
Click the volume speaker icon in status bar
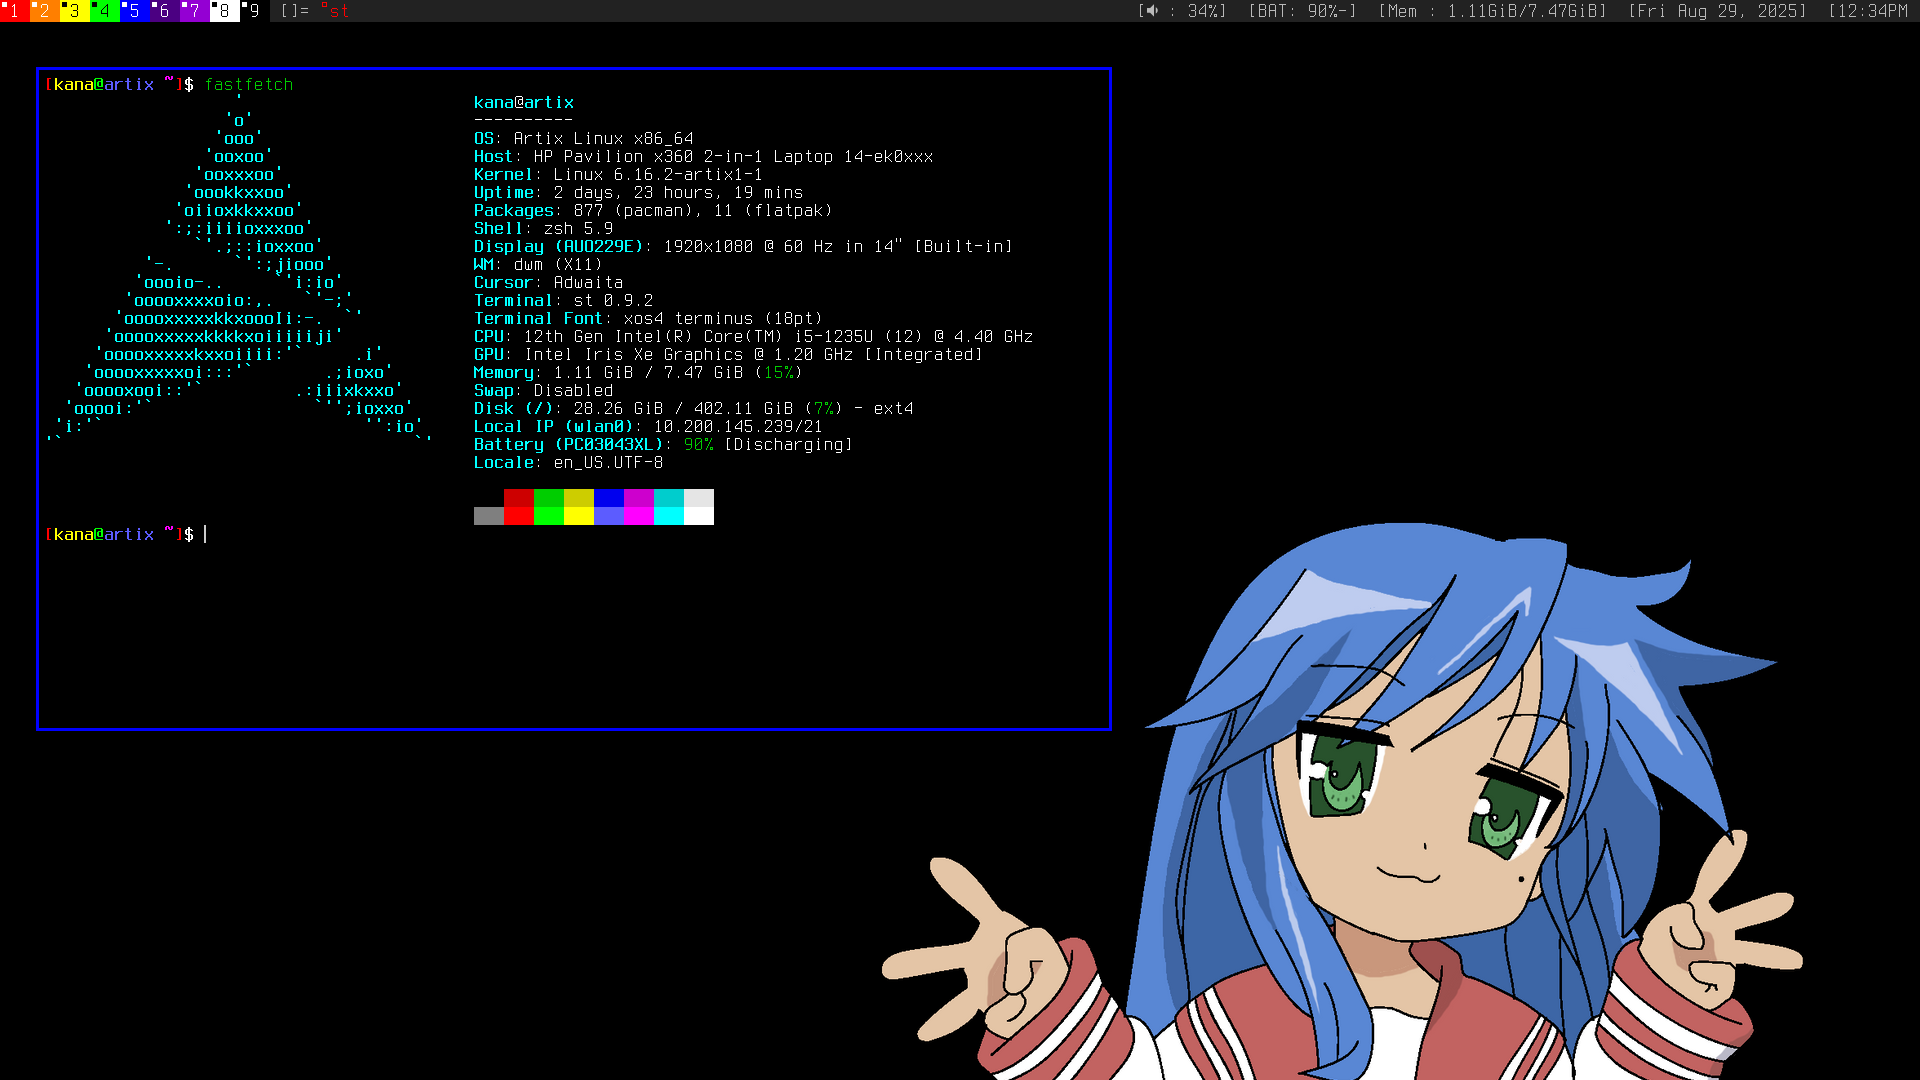point(1152,11)
